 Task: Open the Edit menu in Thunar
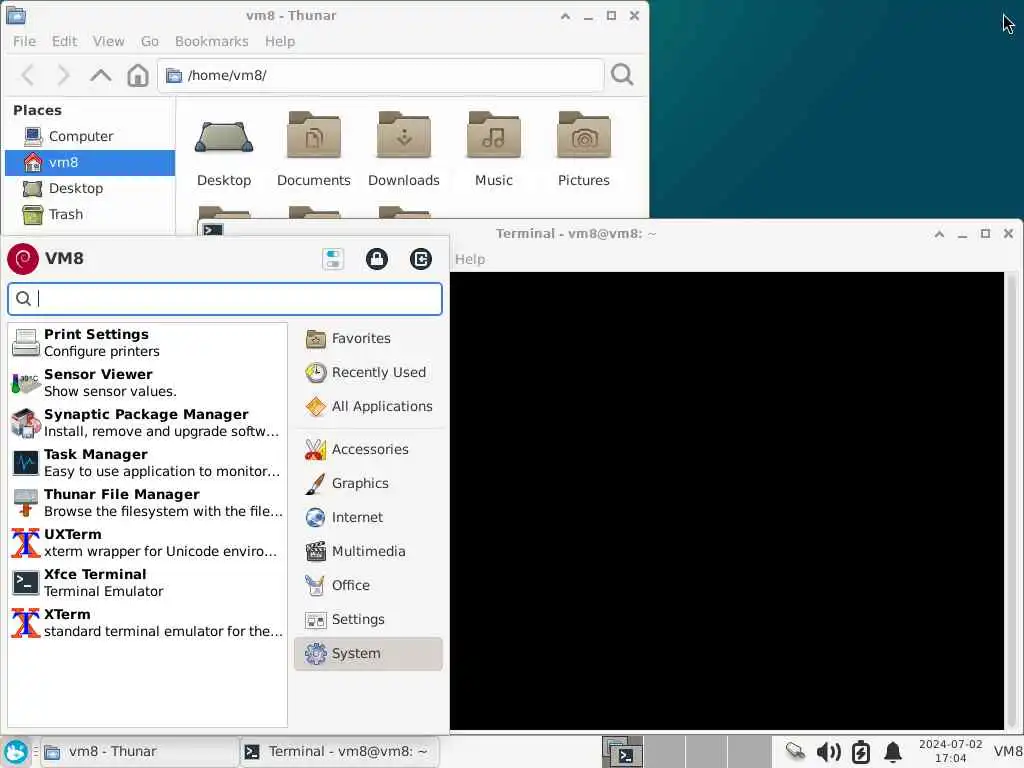(x=65, y=41)
